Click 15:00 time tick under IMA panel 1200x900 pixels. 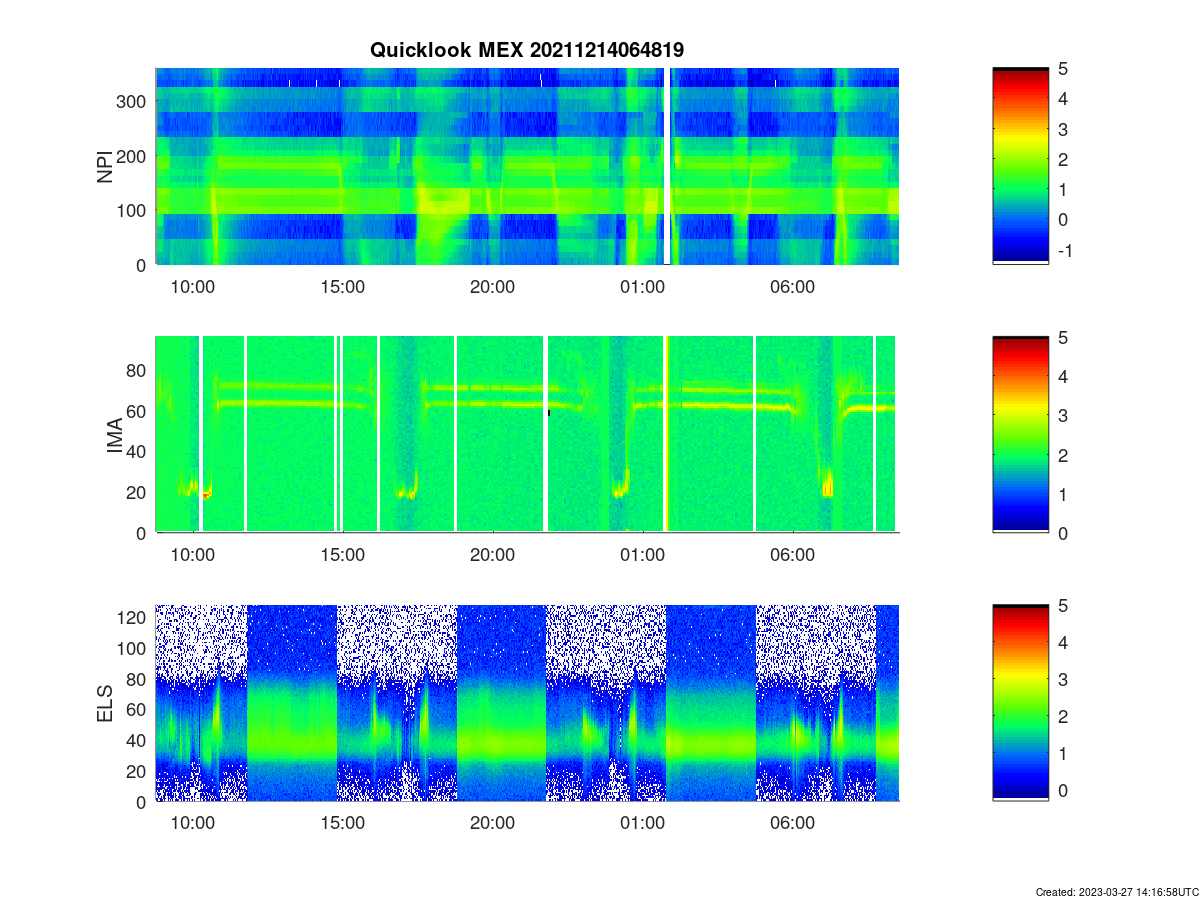343,555
